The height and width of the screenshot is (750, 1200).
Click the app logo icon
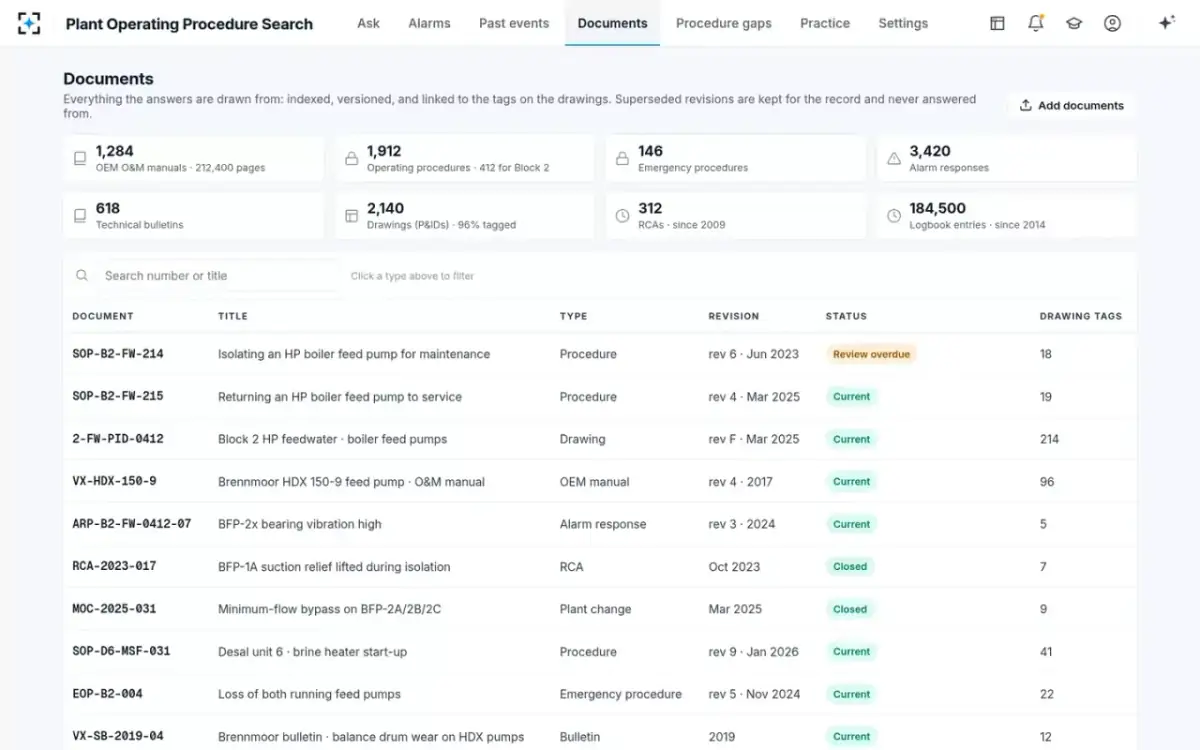click(x=29, y=23)
